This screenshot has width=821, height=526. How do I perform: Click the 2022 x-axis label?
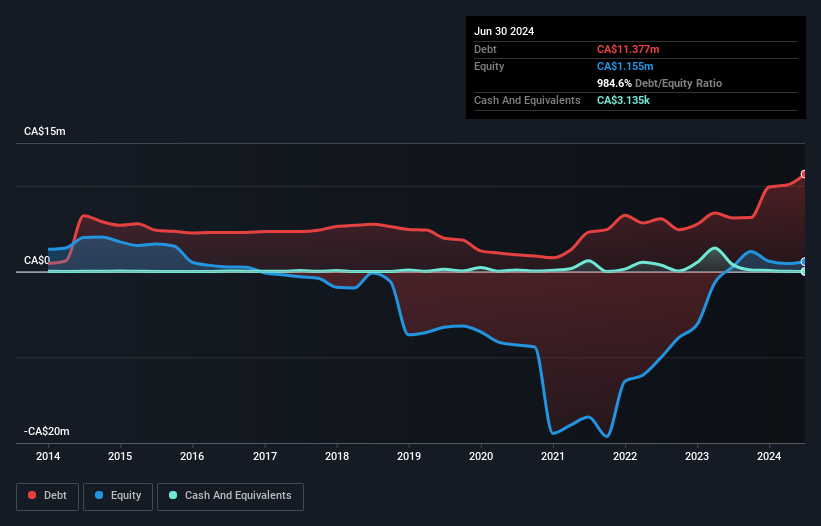pos(625,456)
